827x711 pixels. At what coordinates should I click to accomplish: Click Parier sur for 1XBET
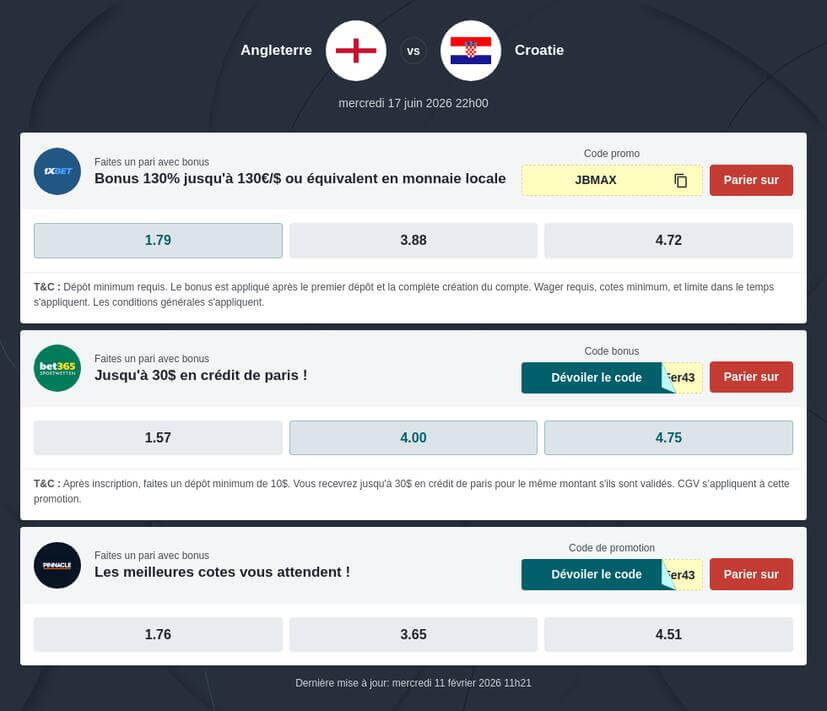pyautogui.click(x=751, y=180)
